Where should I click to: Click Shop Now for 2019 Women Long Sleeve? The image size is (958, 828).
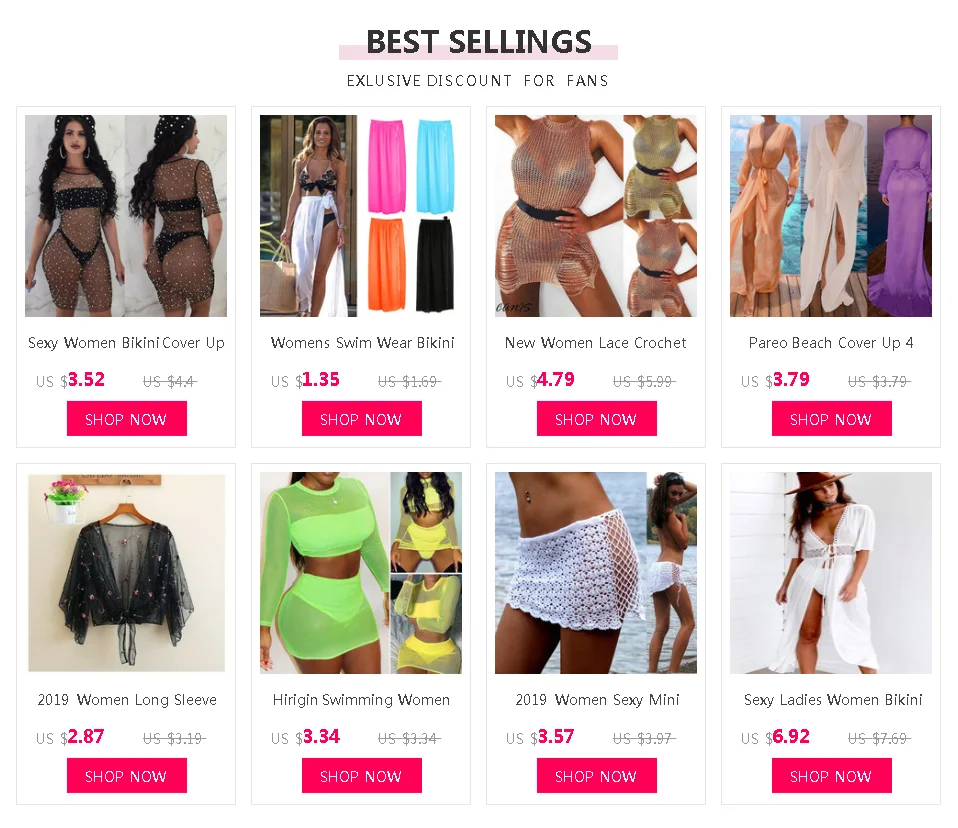pyautogui.click(x=126, y=775)
